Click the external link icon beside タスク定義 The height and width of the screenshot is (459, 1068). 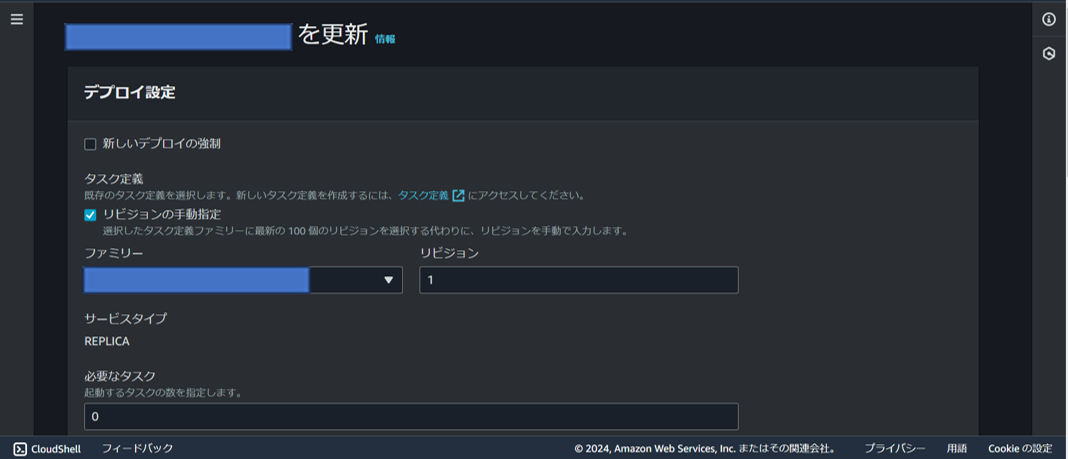[458, 195]
